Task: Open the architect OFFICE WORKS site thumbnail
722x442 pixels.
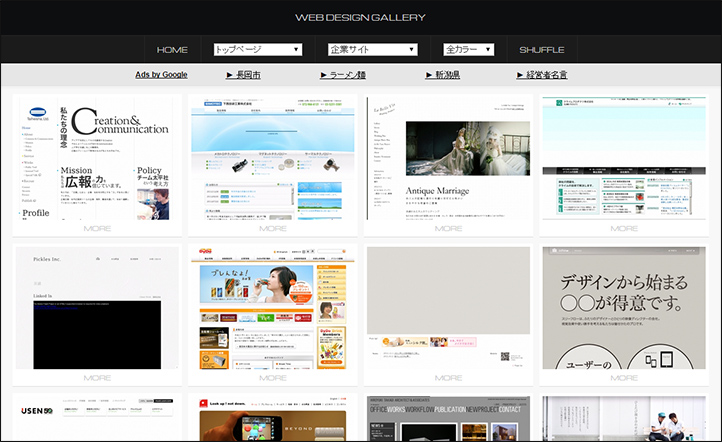Action: [x=448, y=419]
